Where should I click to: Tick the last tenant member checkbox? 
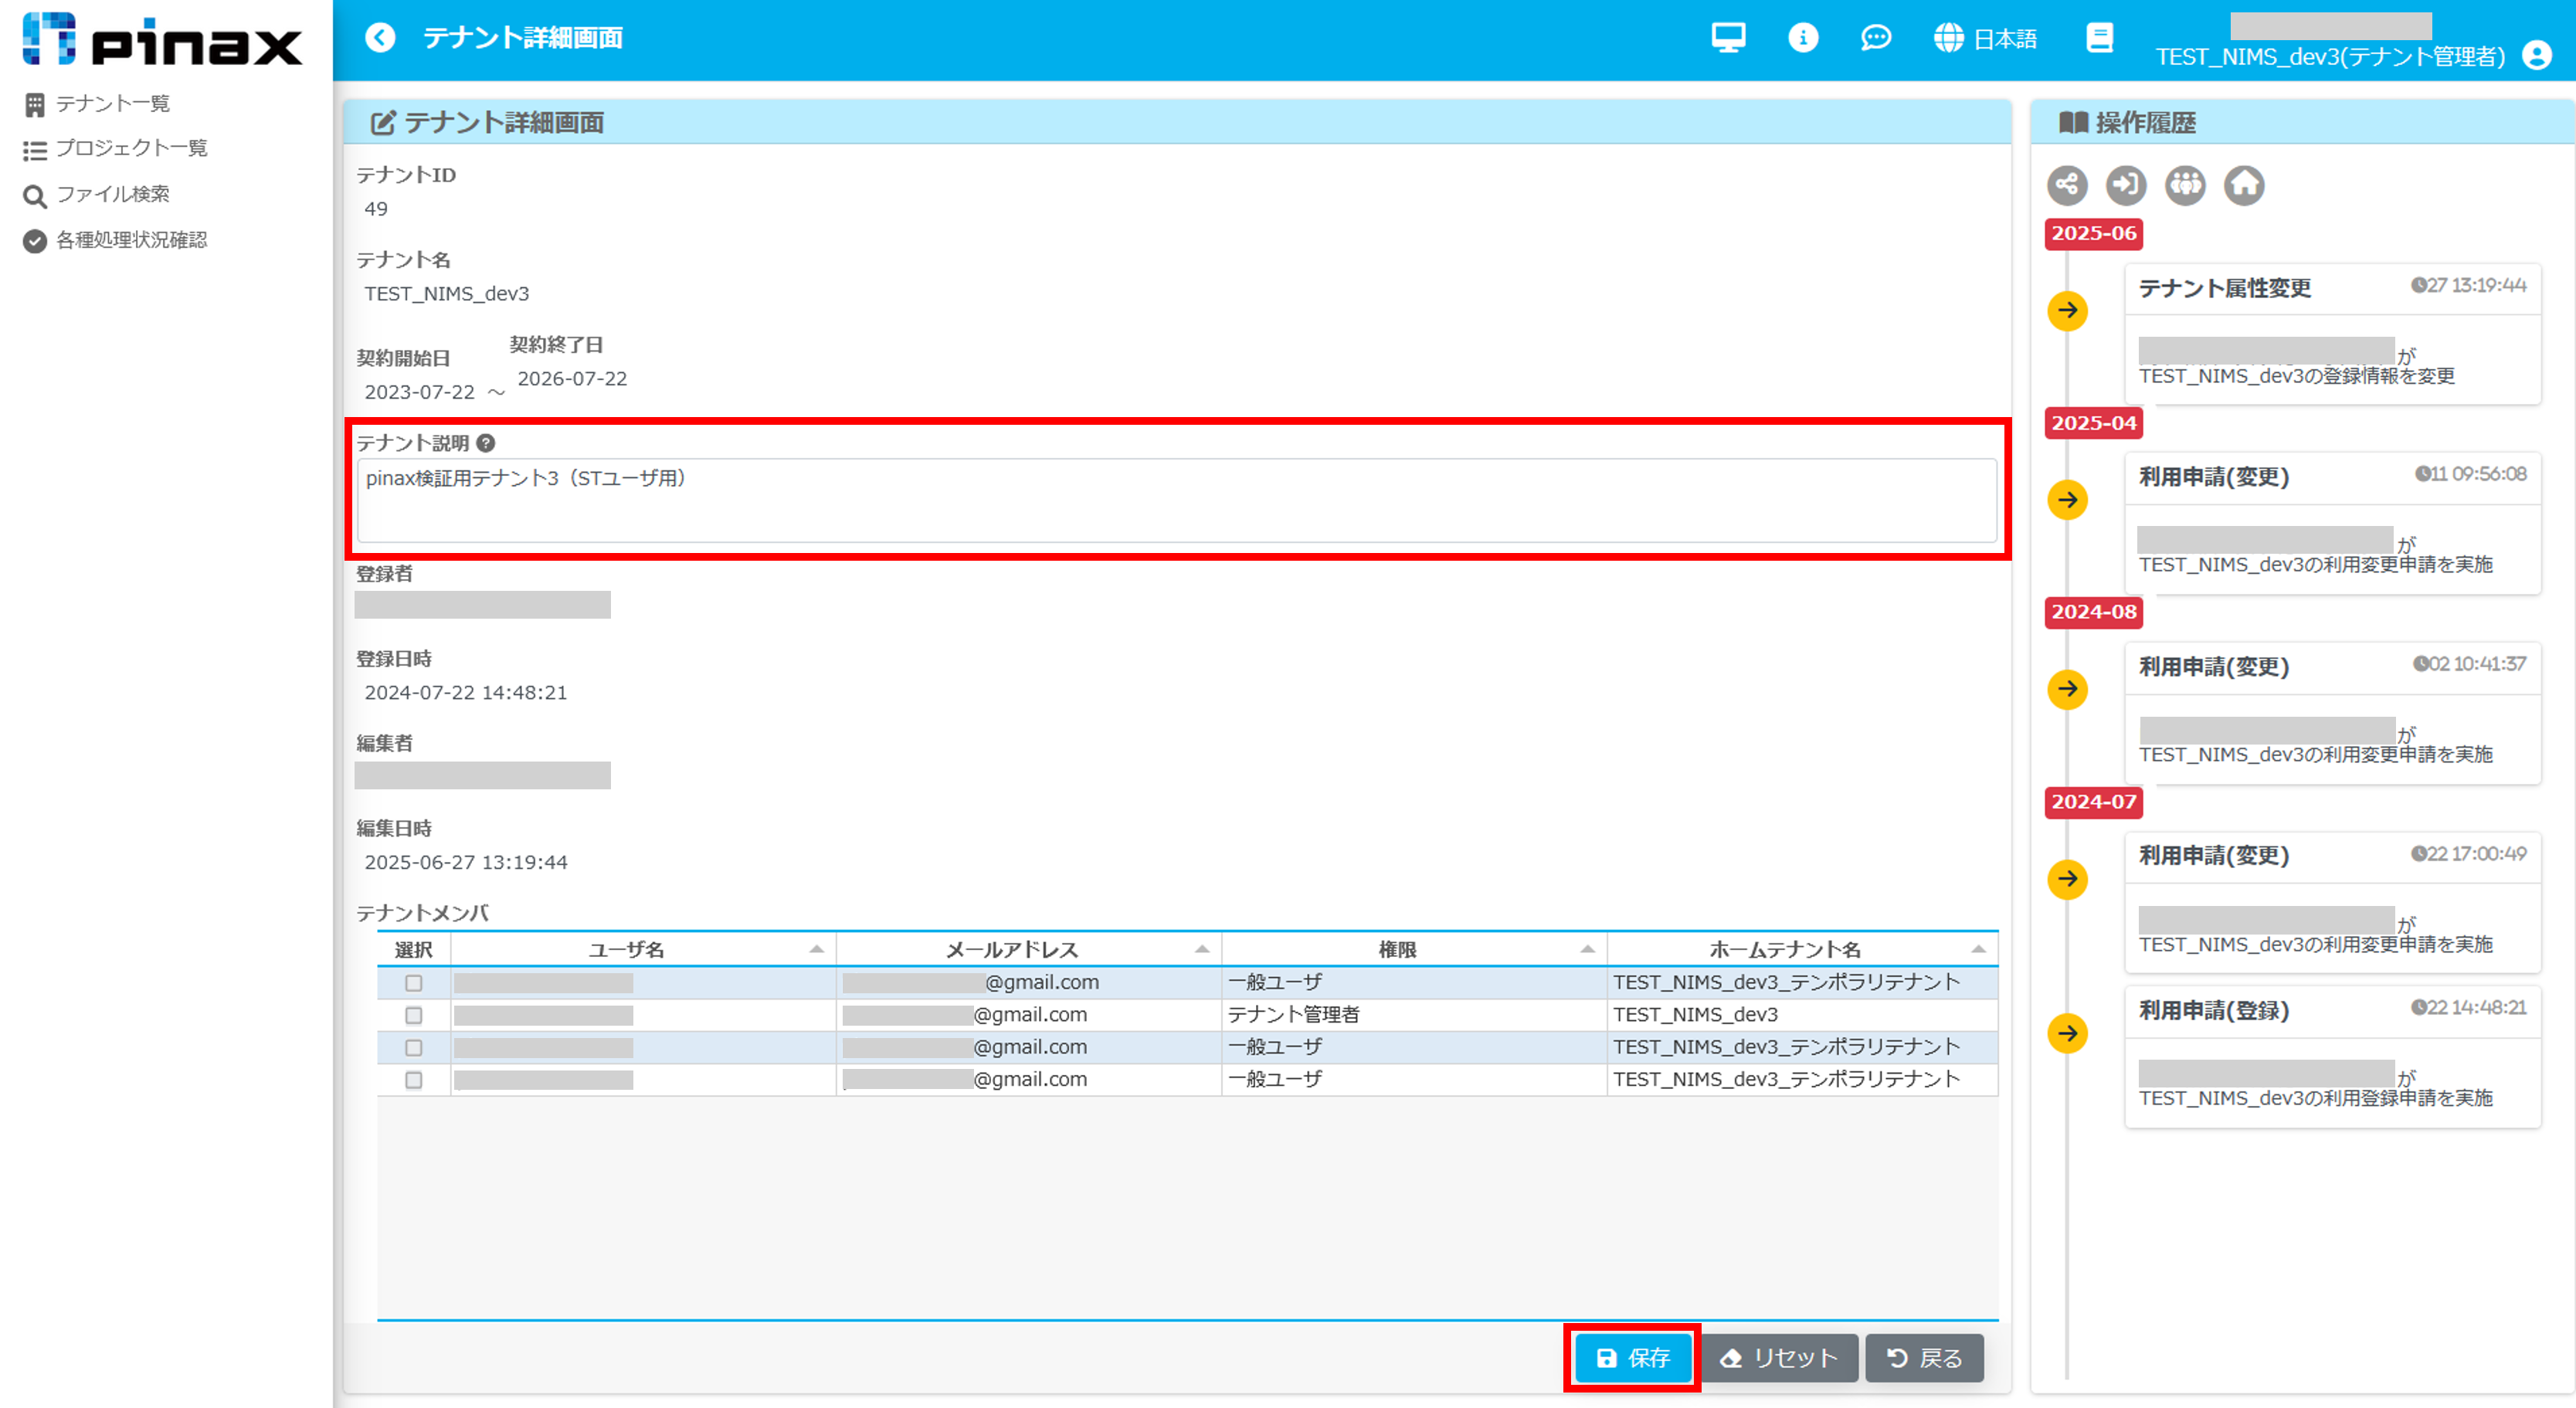(x=413, y=1080)
